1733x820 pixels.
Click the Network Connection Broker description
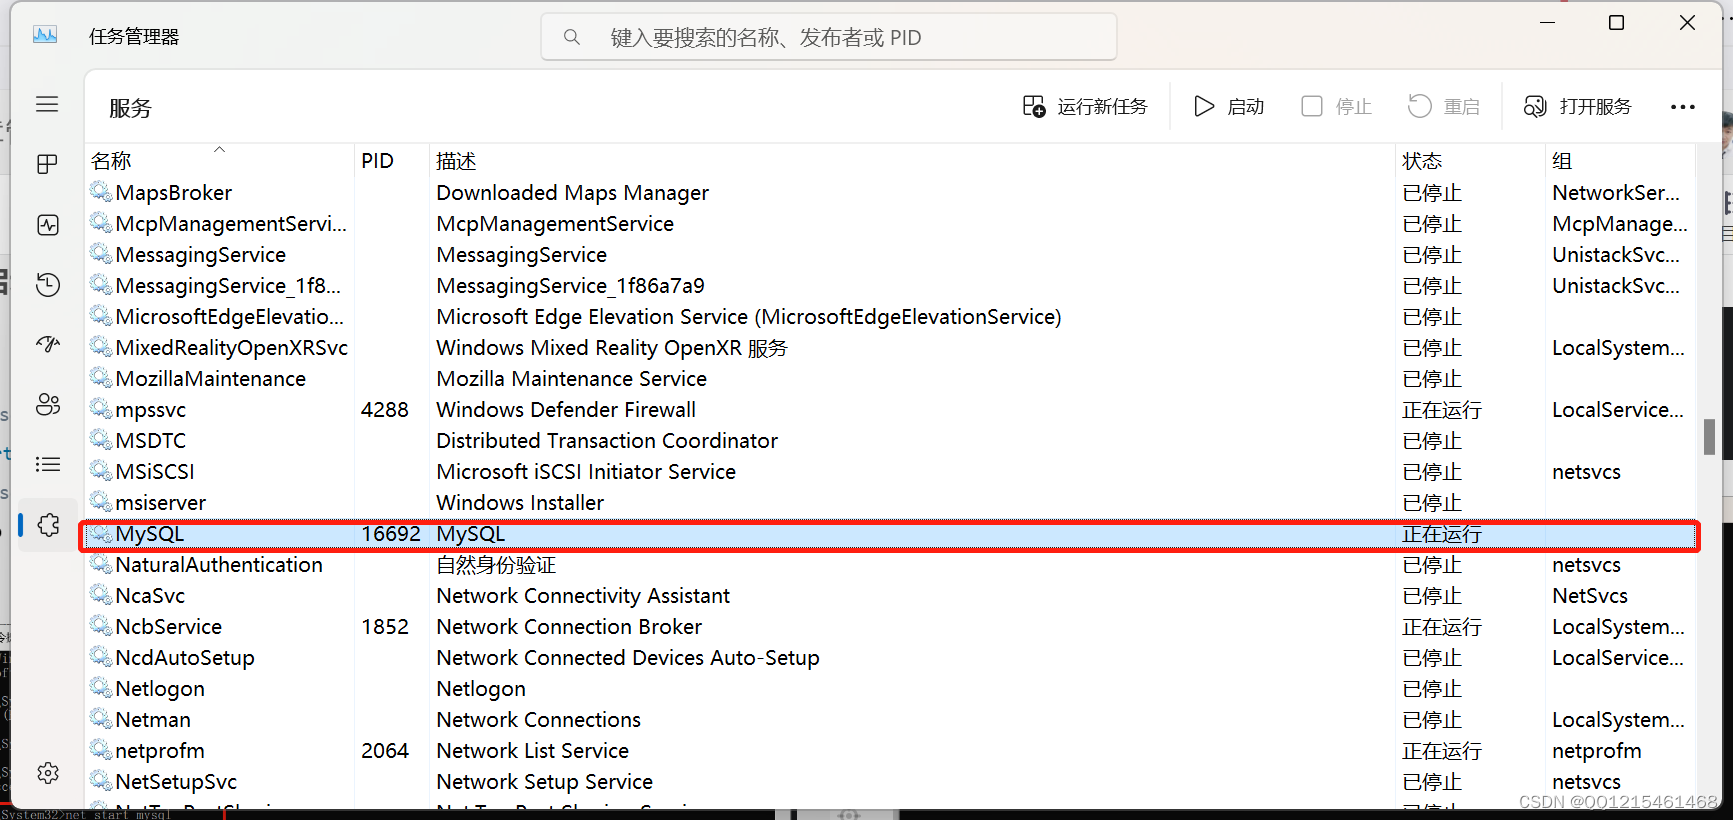(569, 627)
